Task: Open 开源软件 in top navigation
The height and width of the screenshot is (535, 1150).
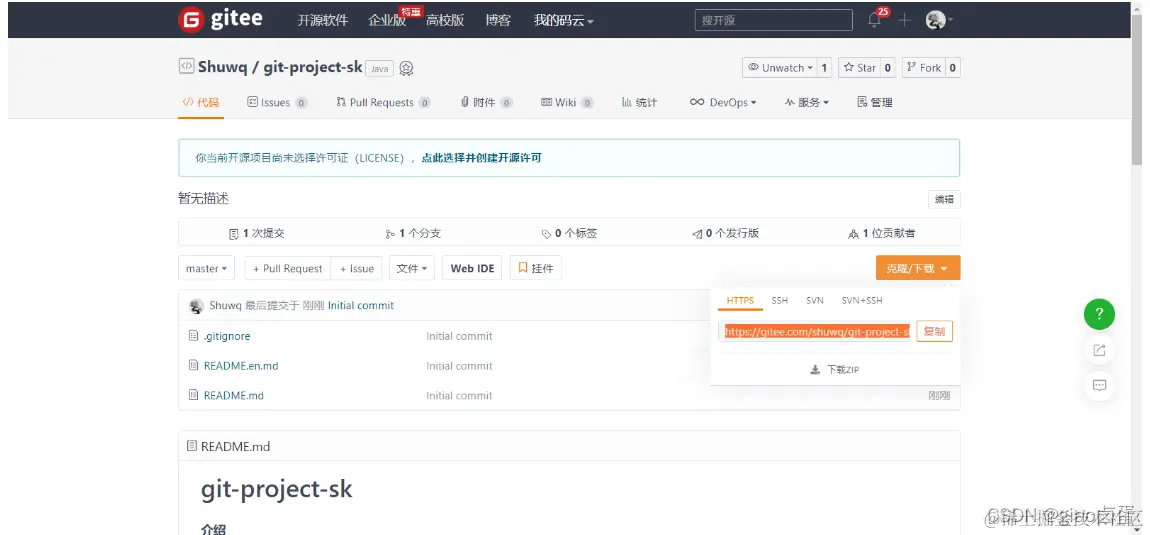Action: point(323,21)
